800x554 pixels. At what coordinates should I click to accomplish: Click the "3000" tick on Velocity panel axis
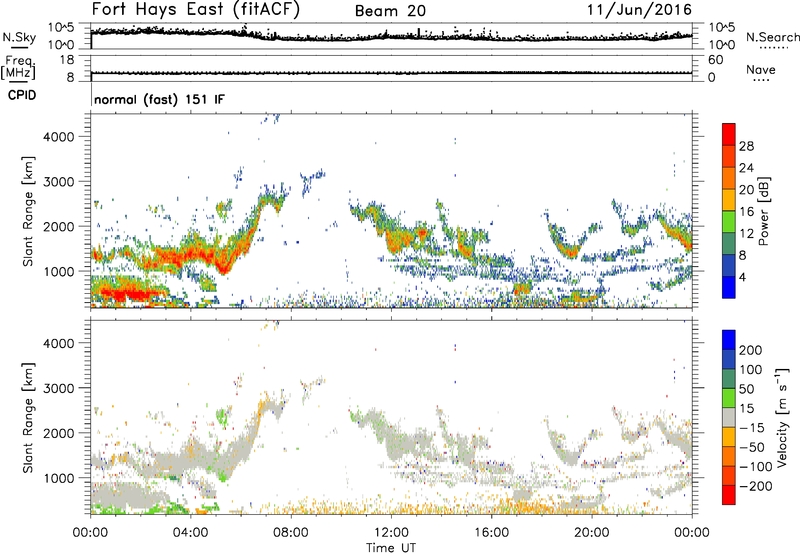click(58, 388)
